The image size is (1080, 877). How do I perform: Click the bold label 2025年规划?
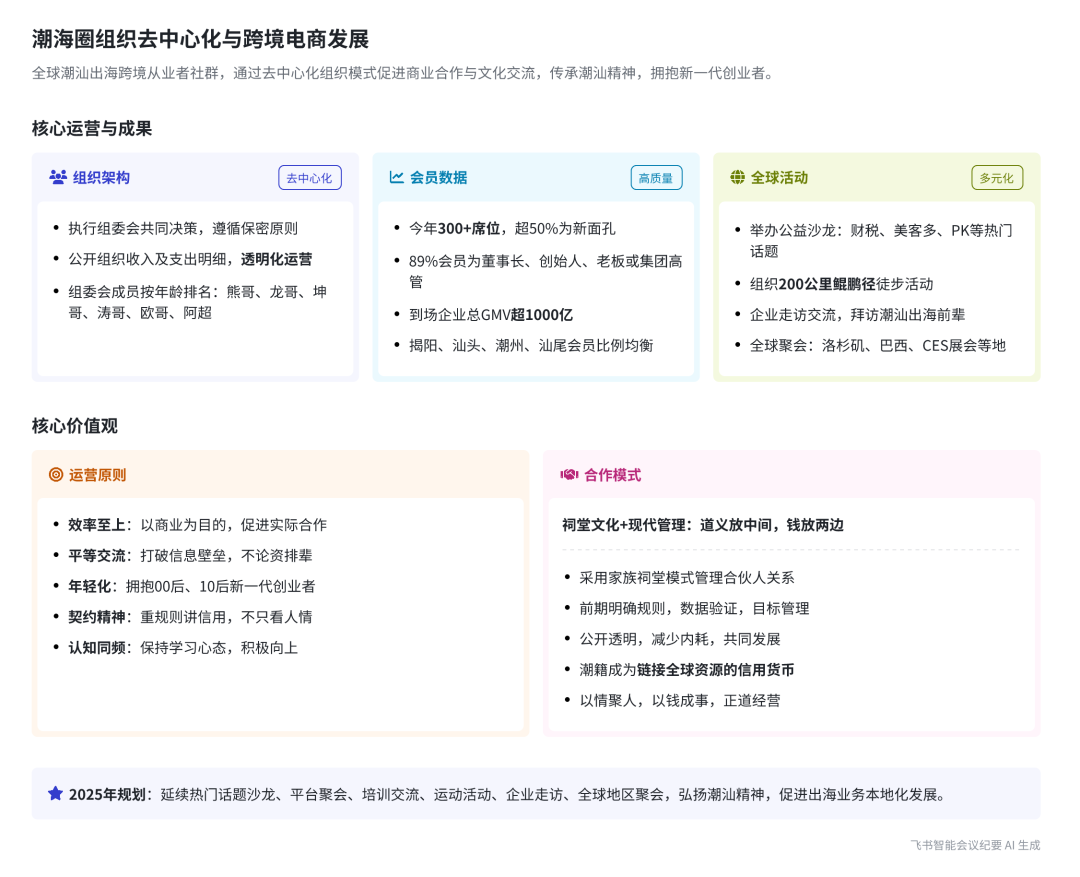[x=107, y=794]
